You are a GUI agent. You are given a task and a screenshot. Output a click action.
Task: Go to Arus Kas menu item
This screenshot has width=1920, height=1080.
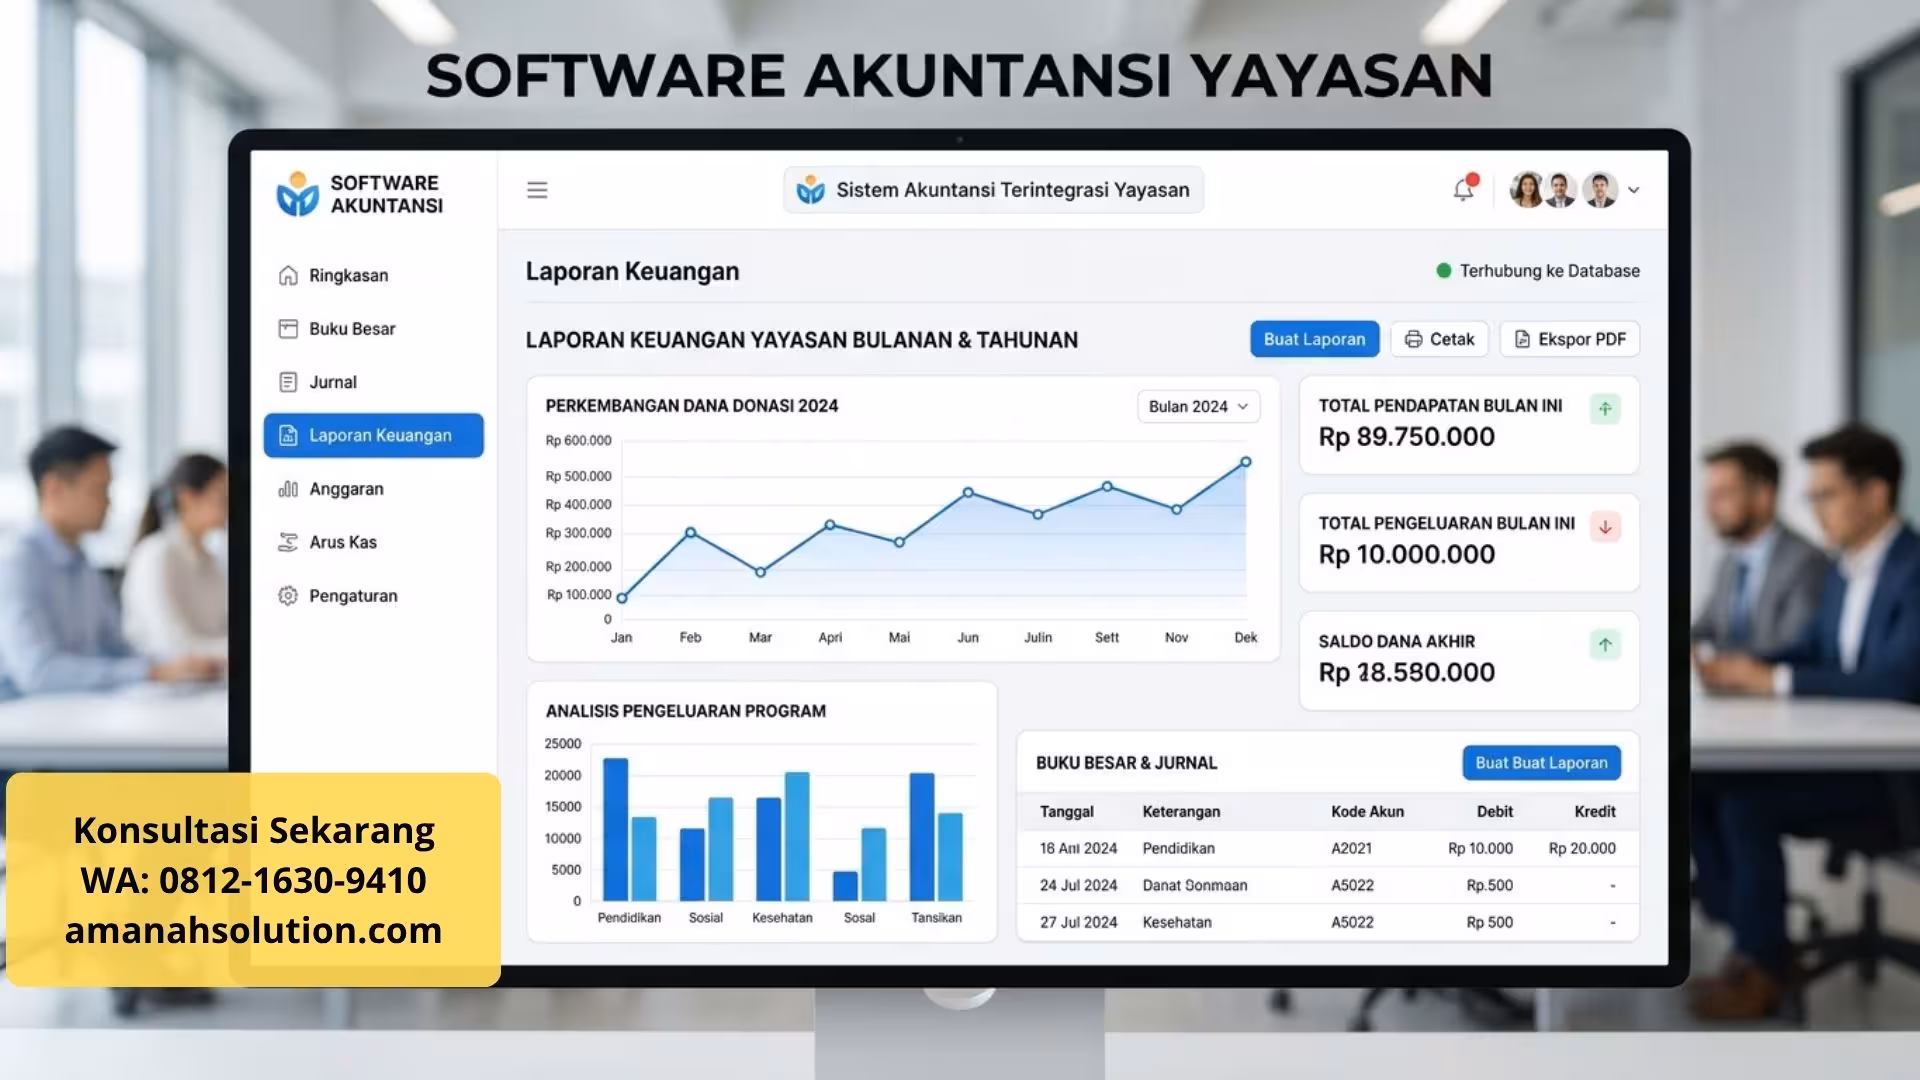point(343,542)
